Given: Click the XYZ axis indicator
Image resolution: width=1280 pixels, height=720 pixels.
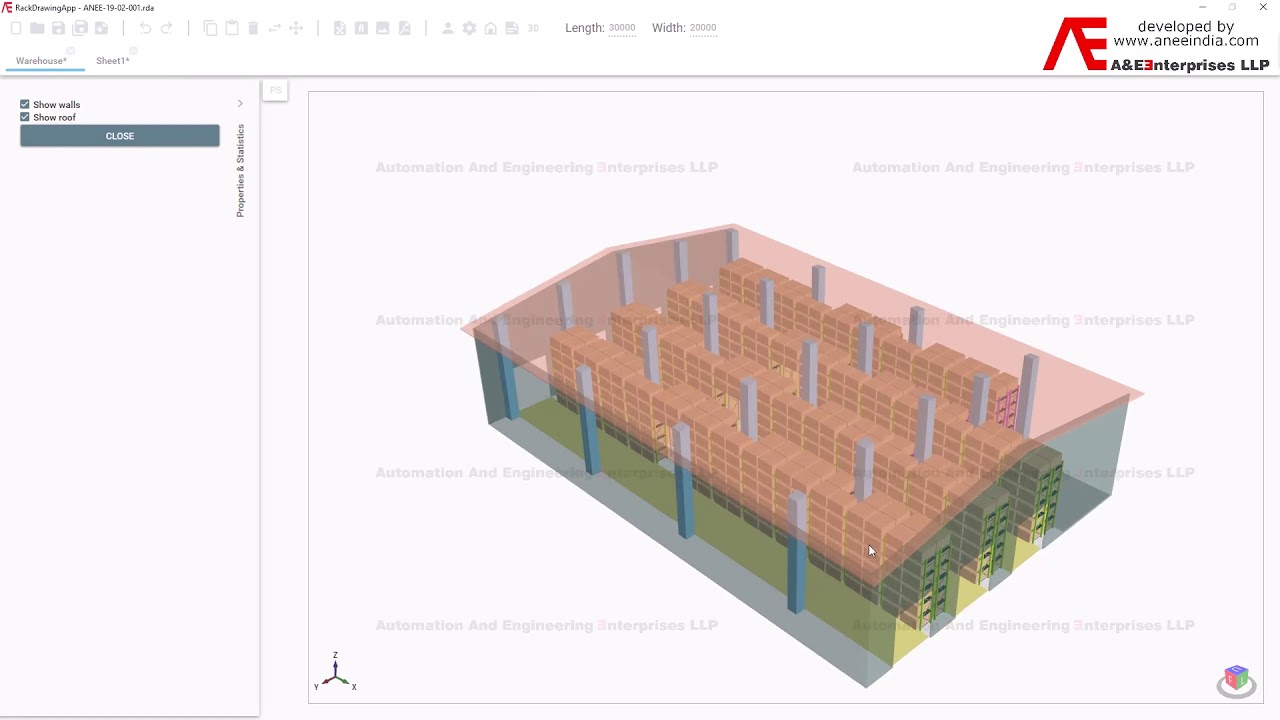Looking at the screenshot, I should click(x=335, y=673).
